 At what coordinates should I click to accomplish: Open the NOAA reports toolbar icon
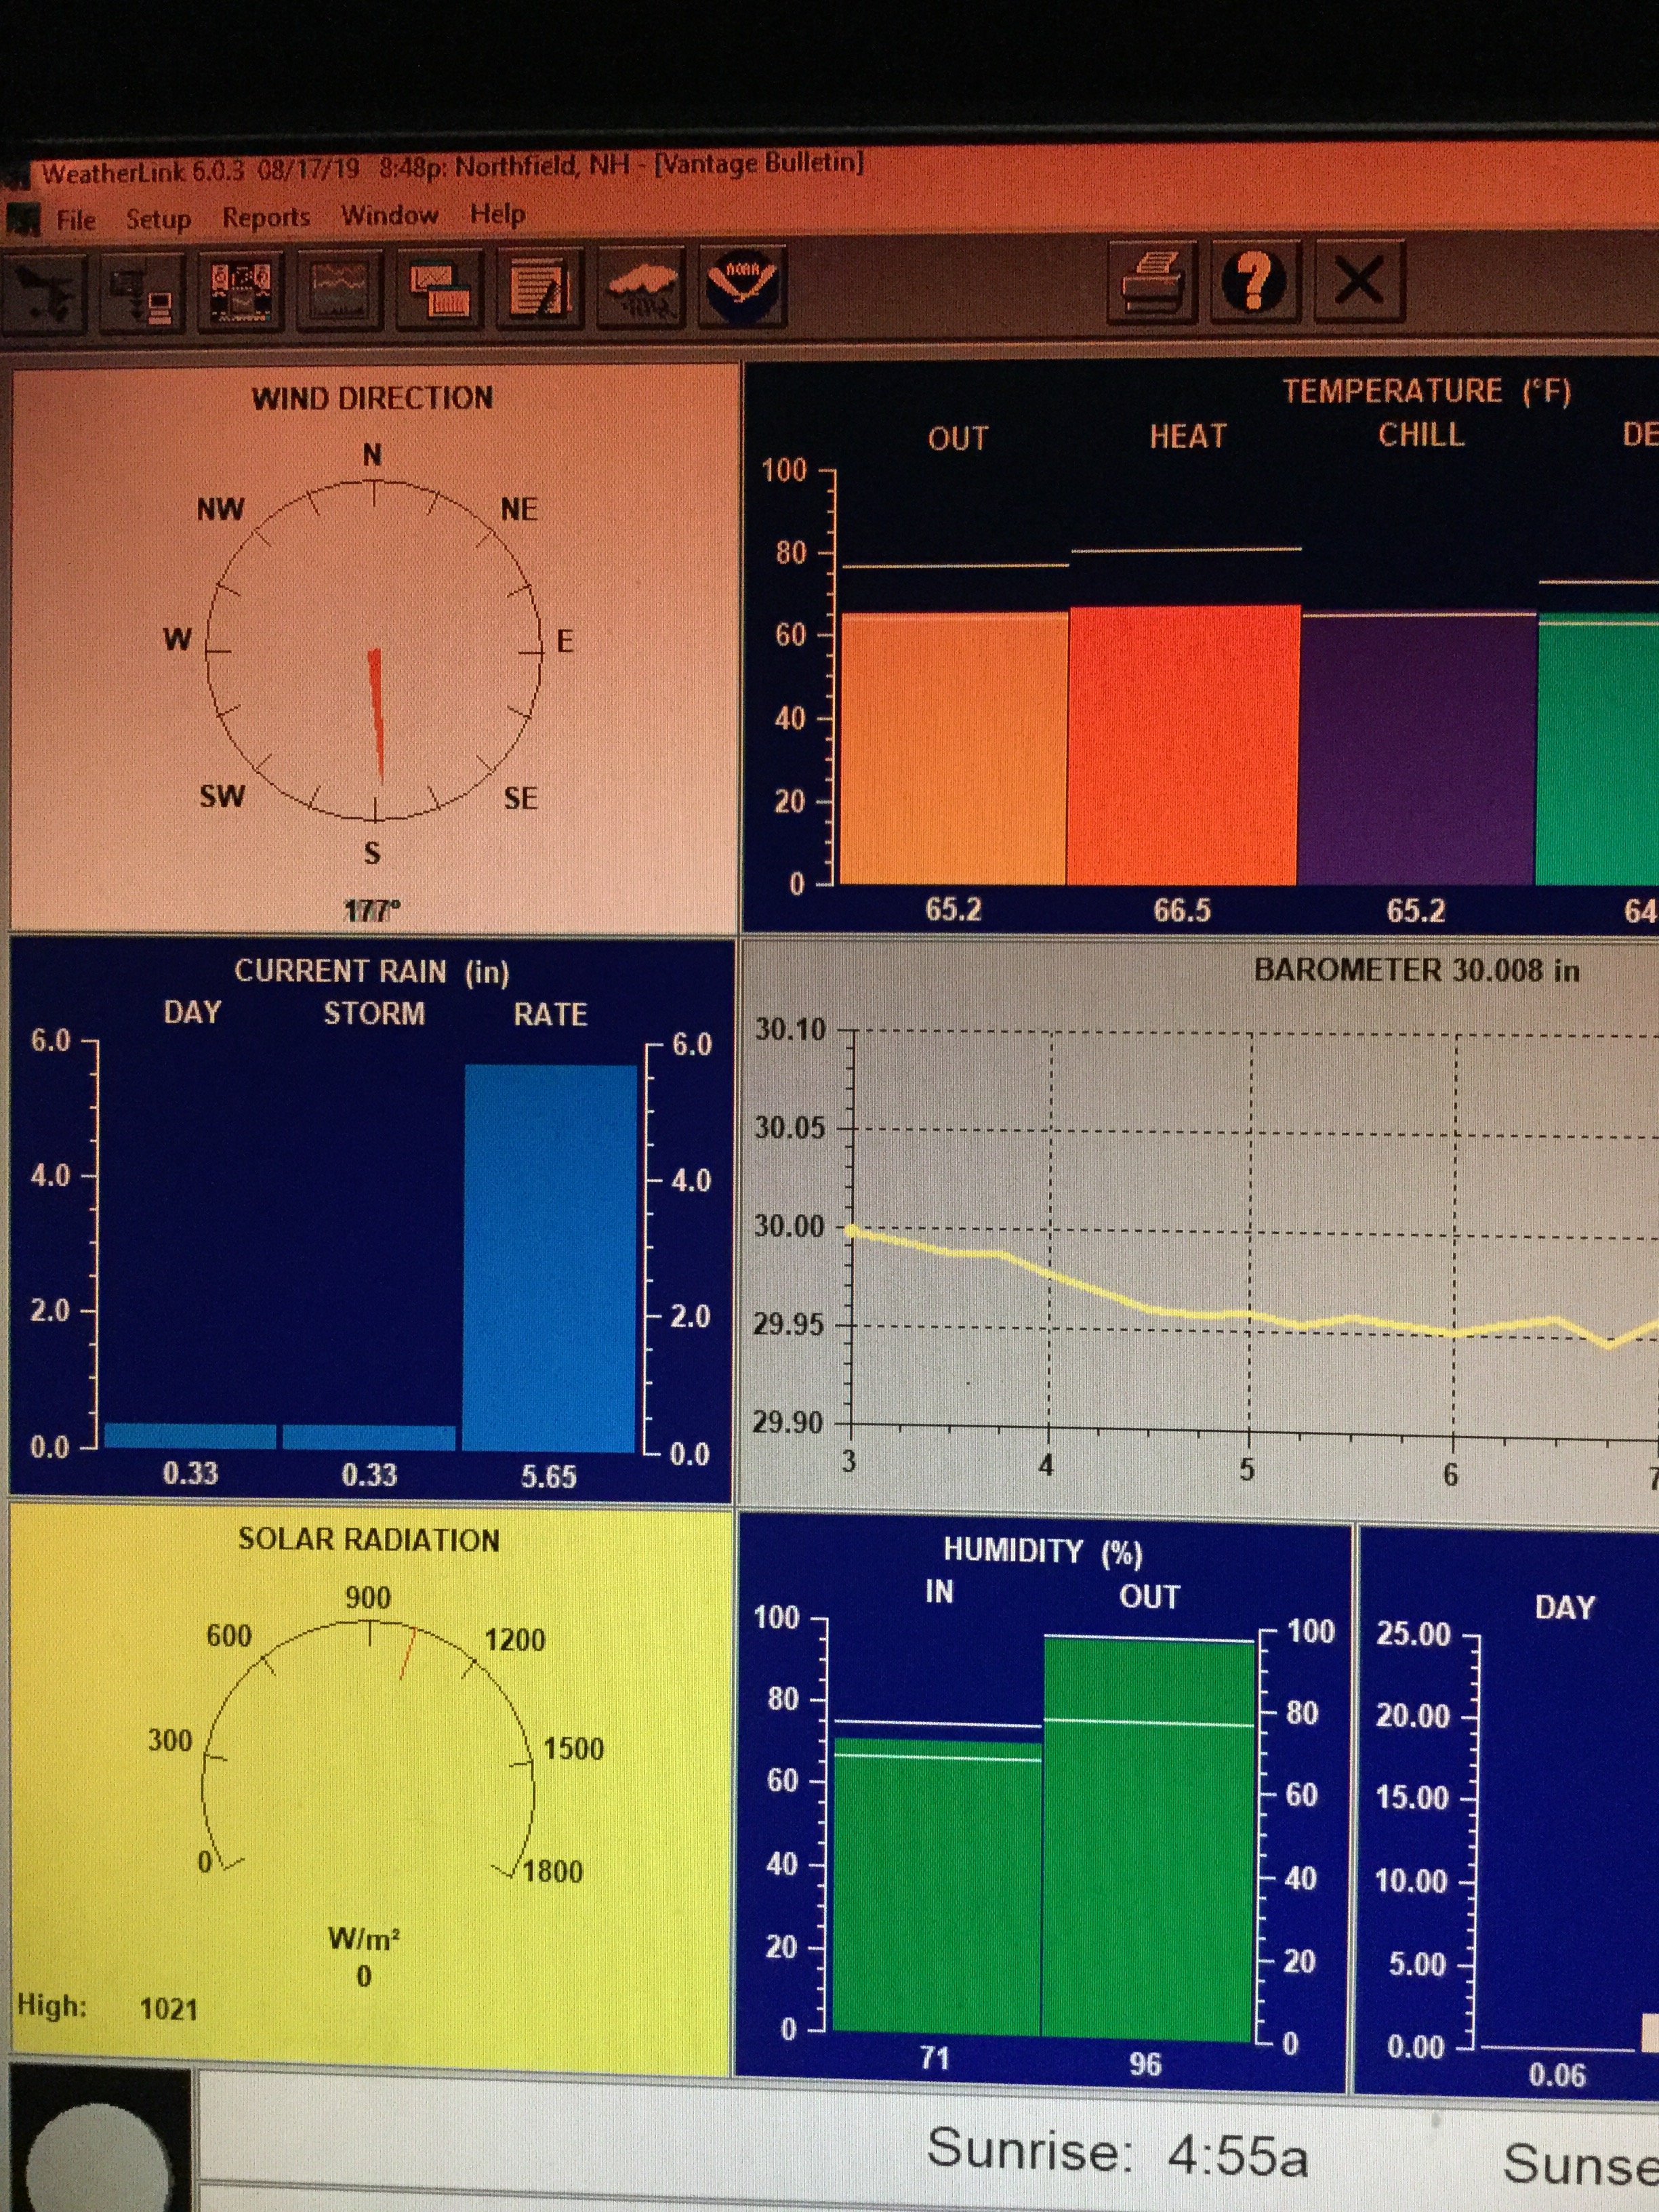coord(743,285)
